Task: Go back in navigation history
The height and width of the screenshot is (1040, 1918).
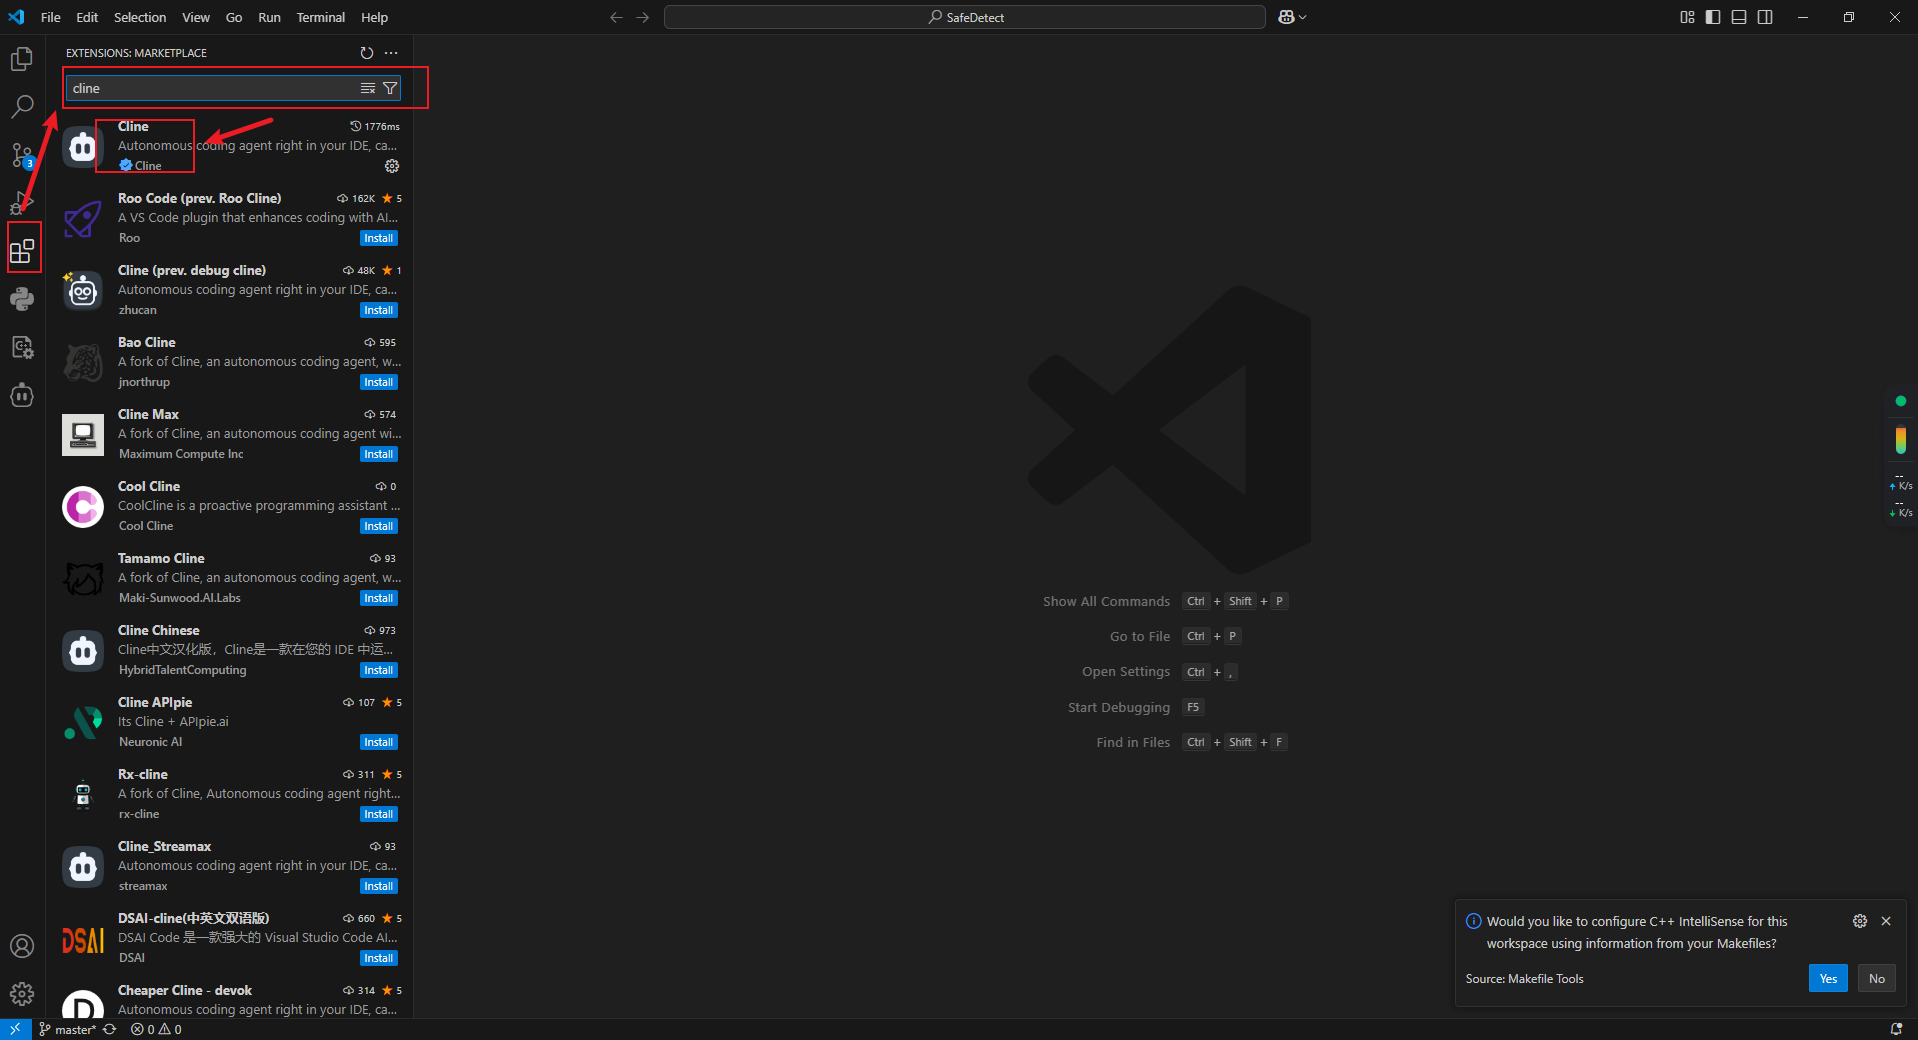Action: 616,17
